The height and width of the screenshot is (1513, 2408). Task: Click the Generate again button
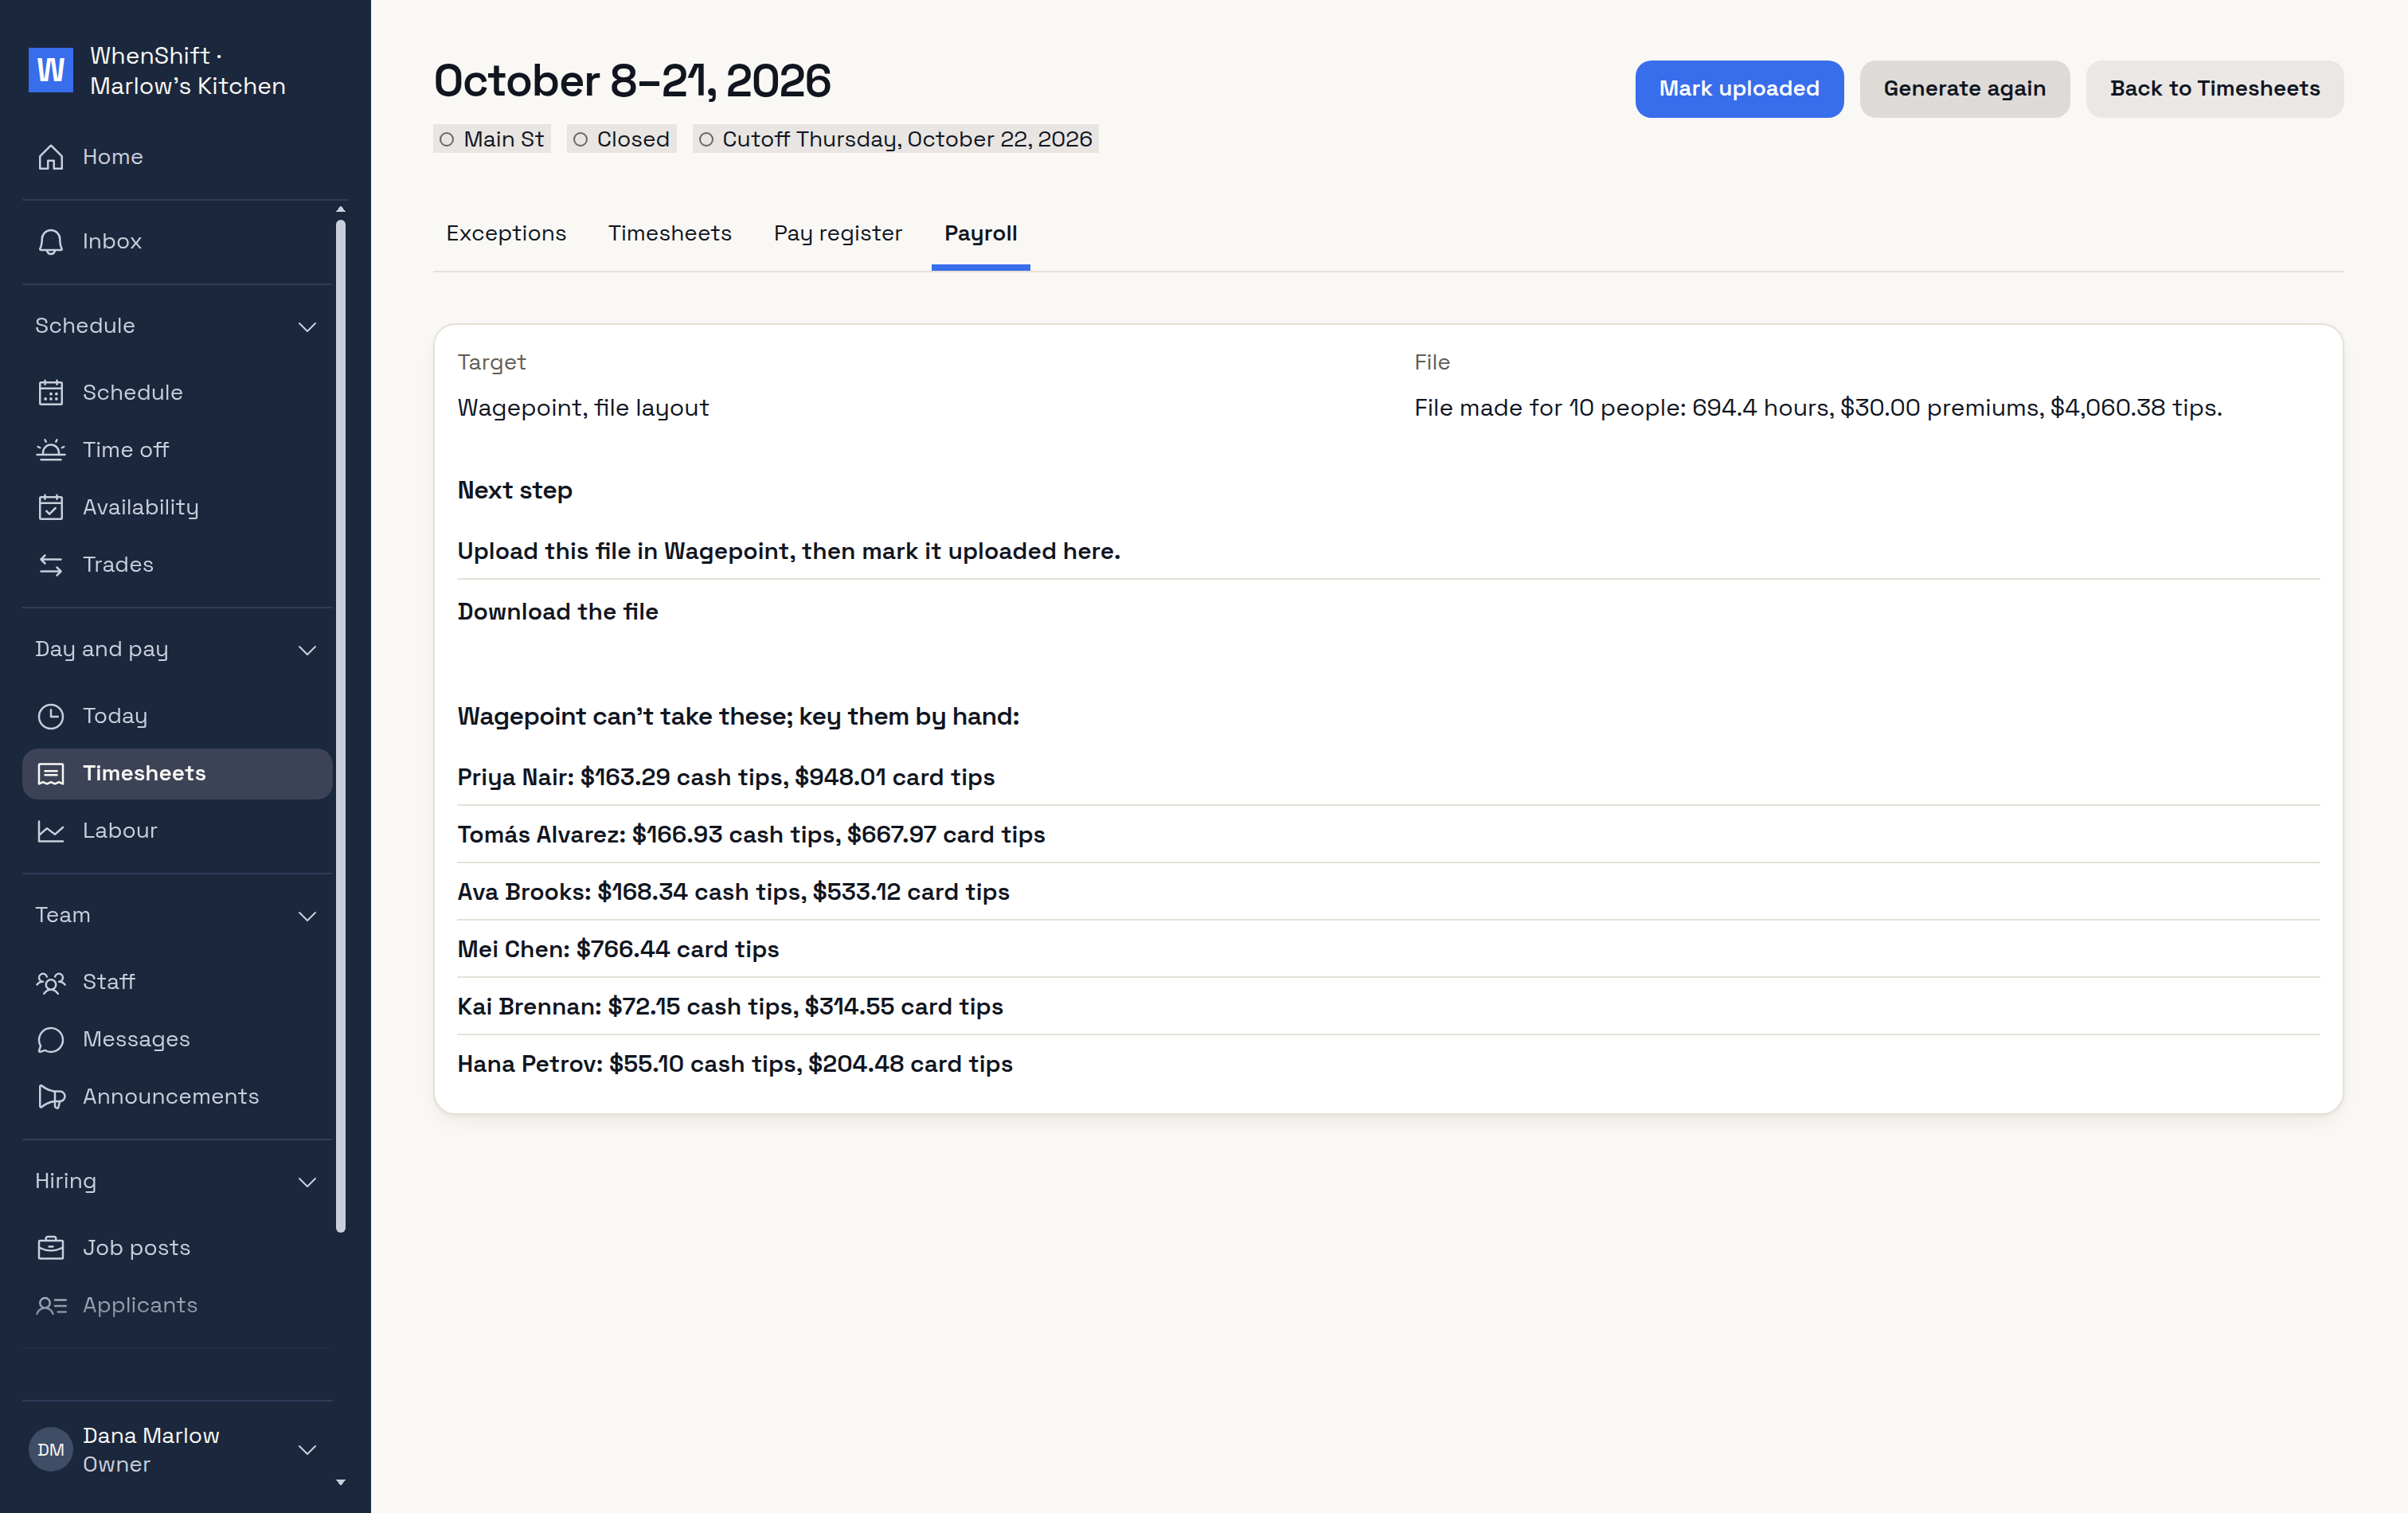click(1964, 89)
